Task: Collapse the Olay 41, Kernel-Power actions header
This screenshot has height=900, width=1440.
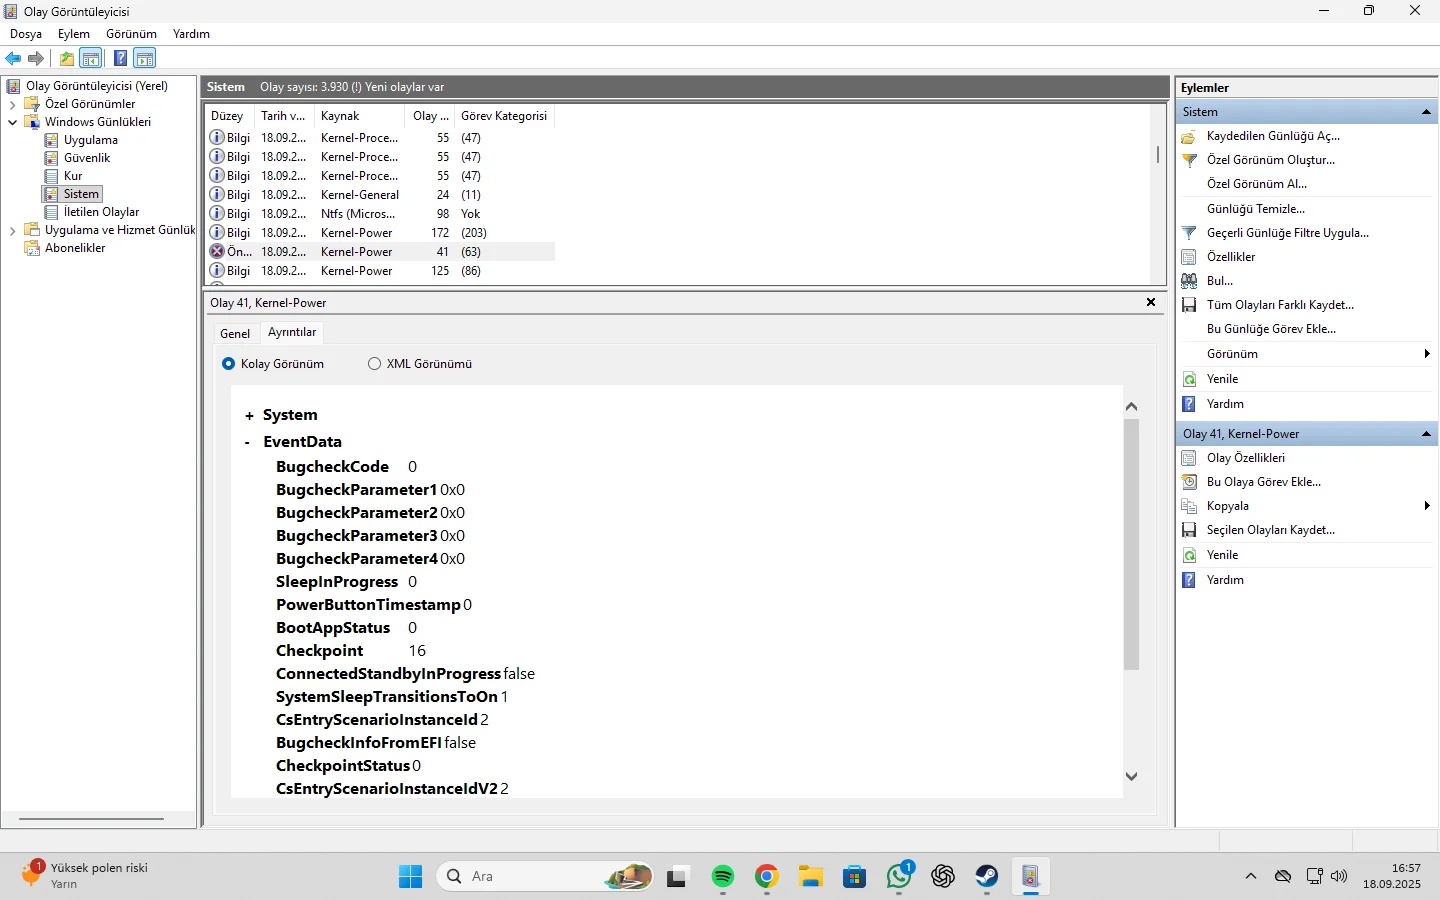Action: pos(1426,434)
